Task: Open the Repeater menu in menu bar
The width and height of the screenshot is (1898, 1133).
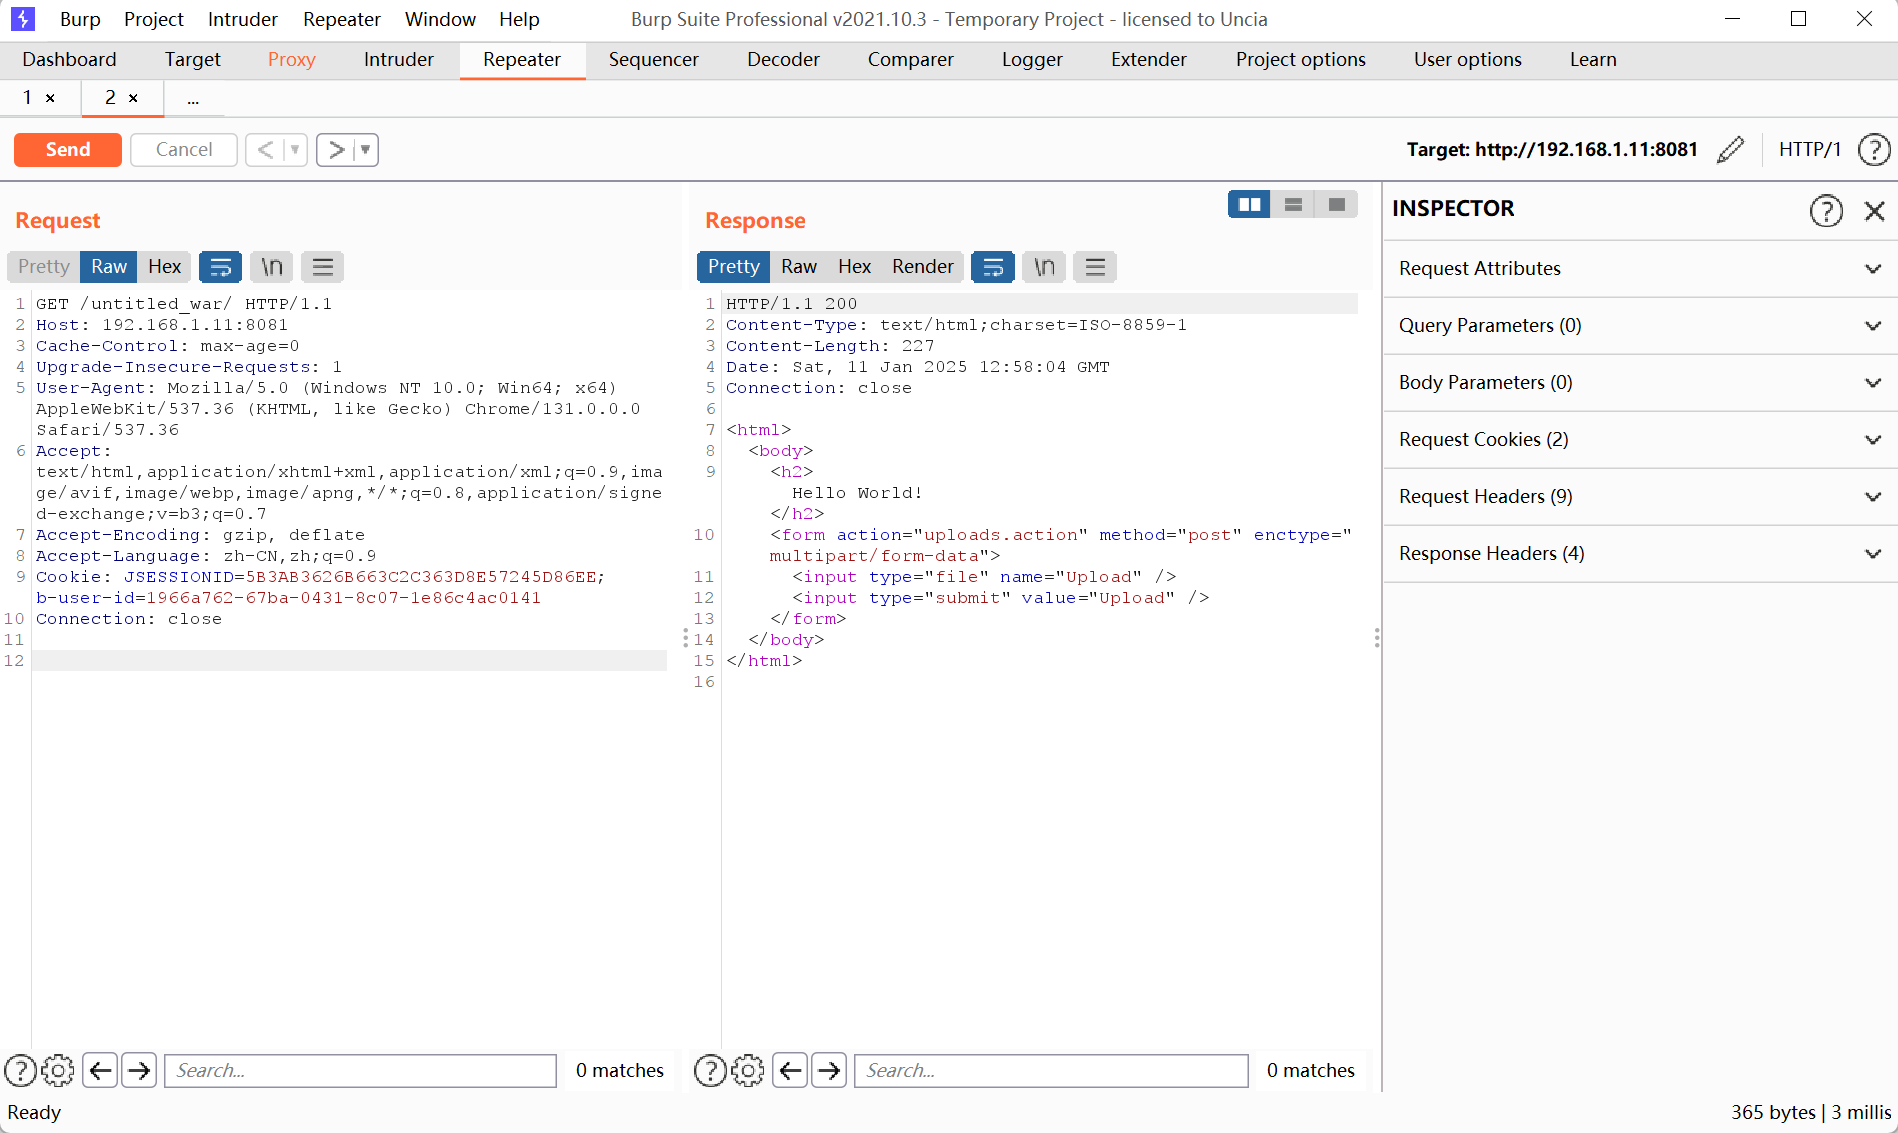Action: tap(341, 19)
